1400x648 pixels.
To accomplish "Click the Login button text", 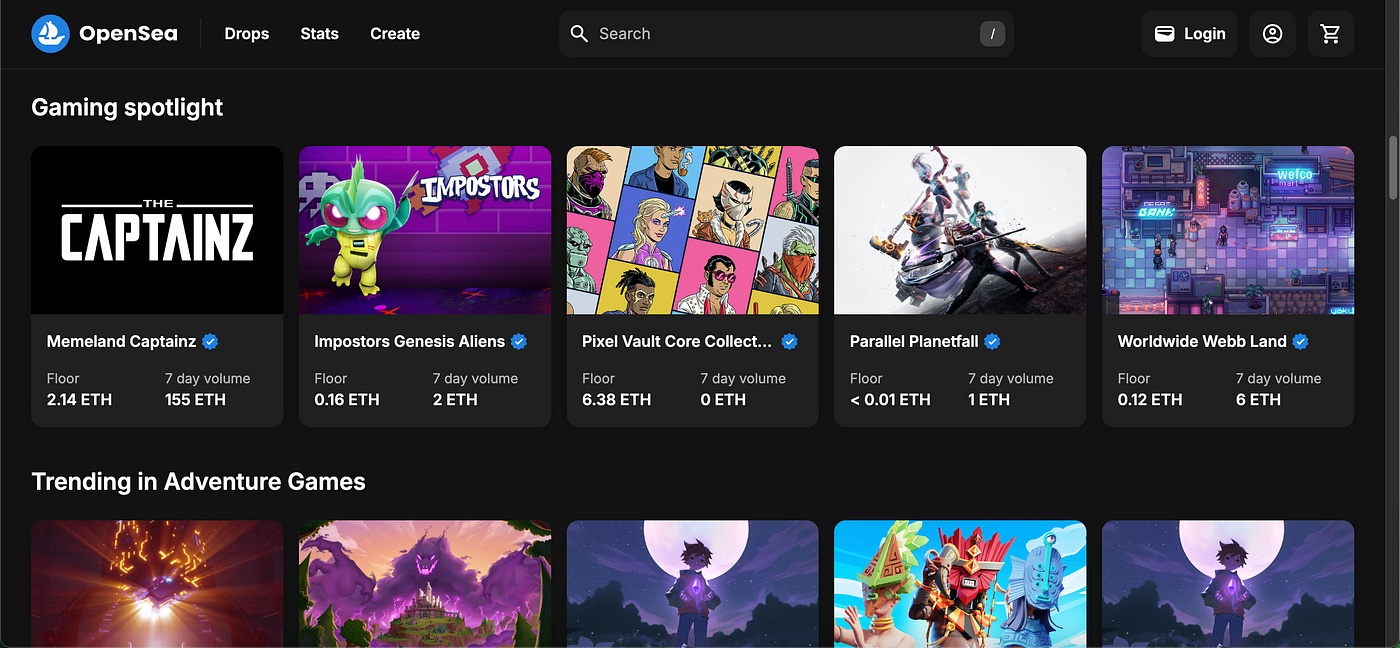I will coord(1205,34).
